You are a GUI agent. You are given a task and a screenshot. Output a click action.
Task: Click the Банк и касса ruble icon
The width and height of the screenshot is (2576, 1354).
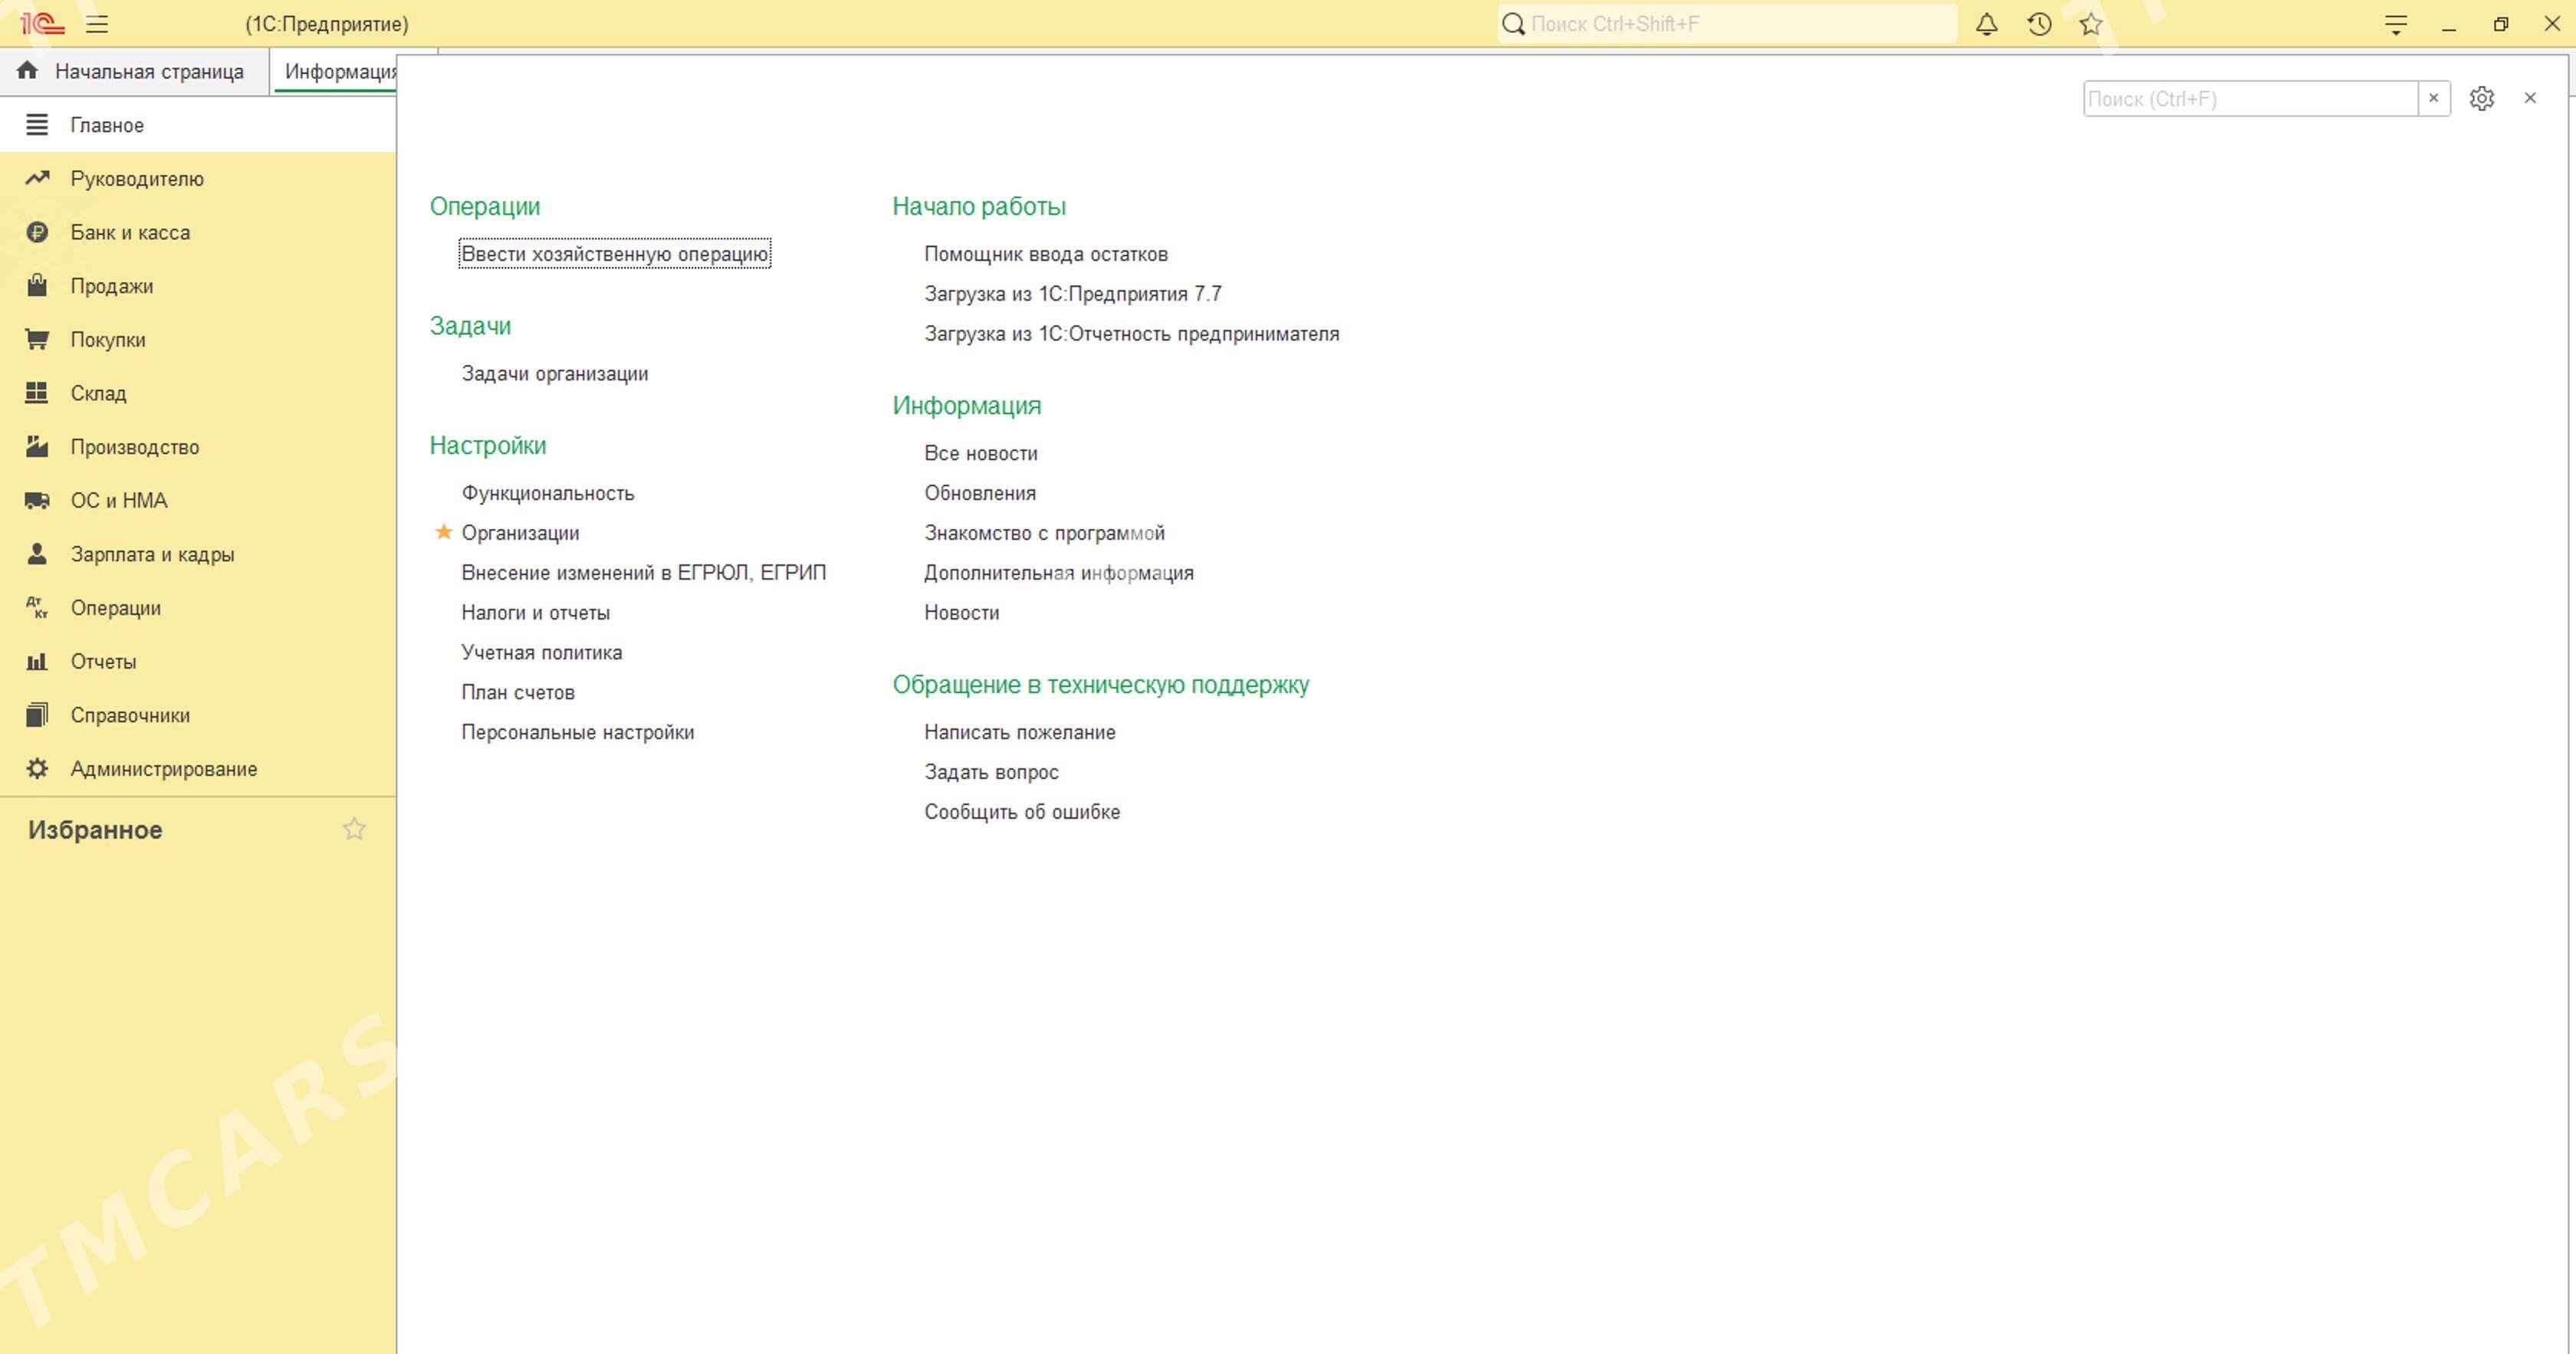[x=37, y=232]
